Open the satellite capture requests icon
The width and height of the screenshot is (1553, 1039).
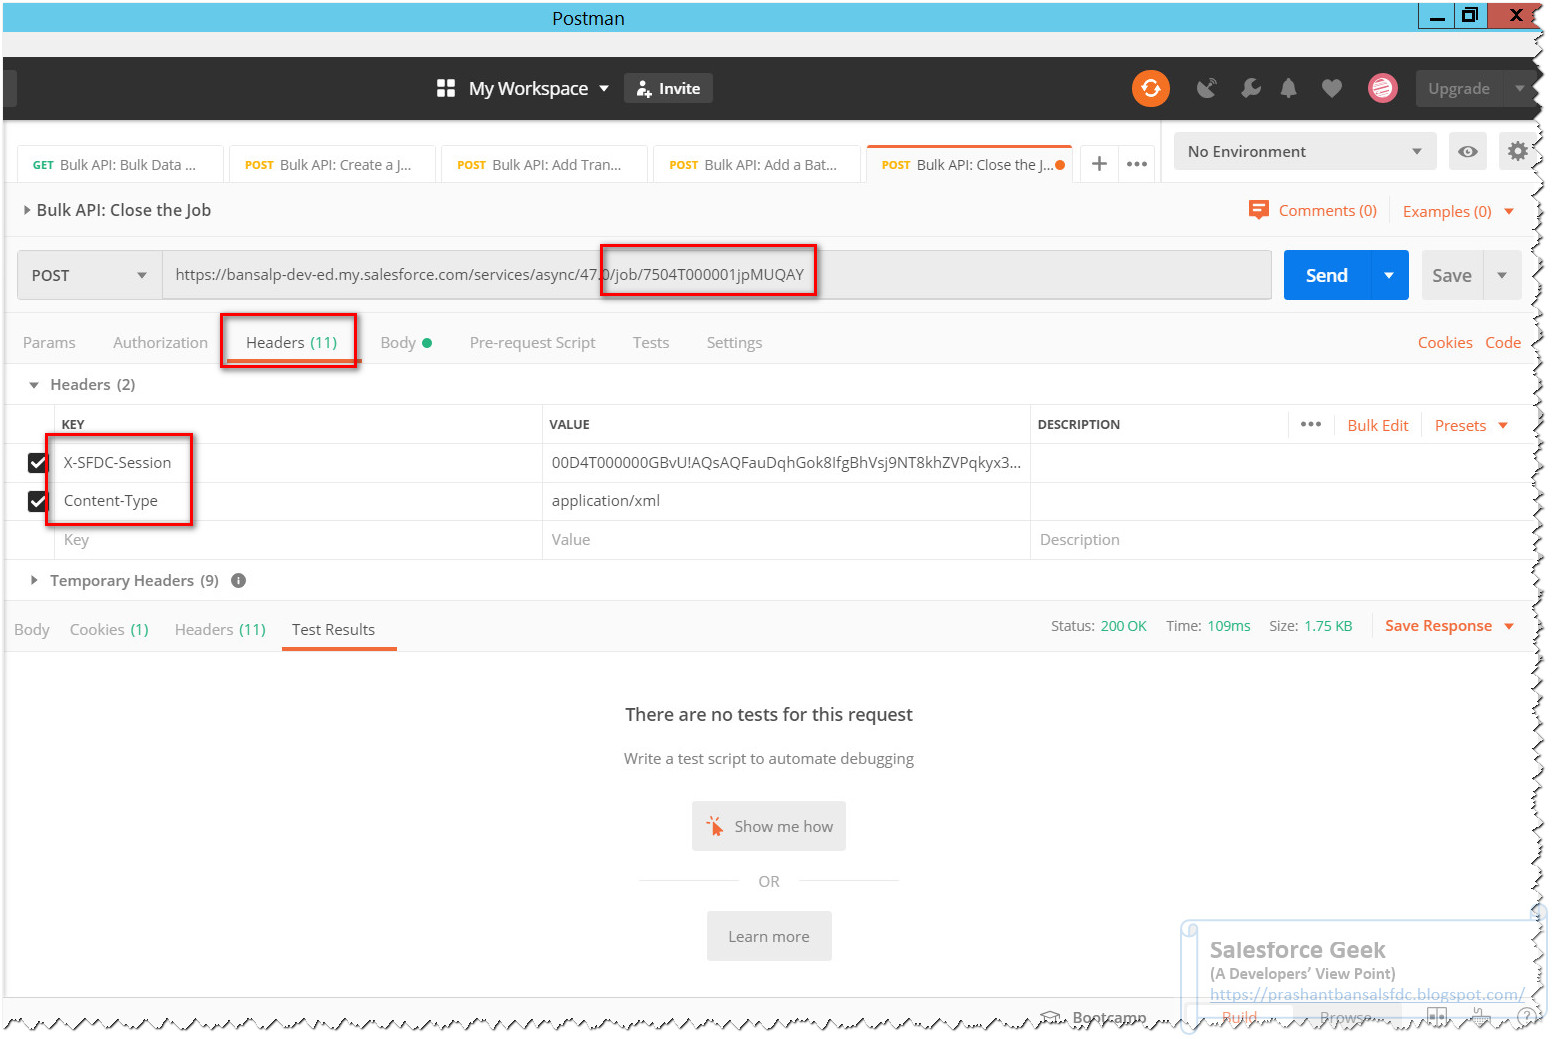1207,88
